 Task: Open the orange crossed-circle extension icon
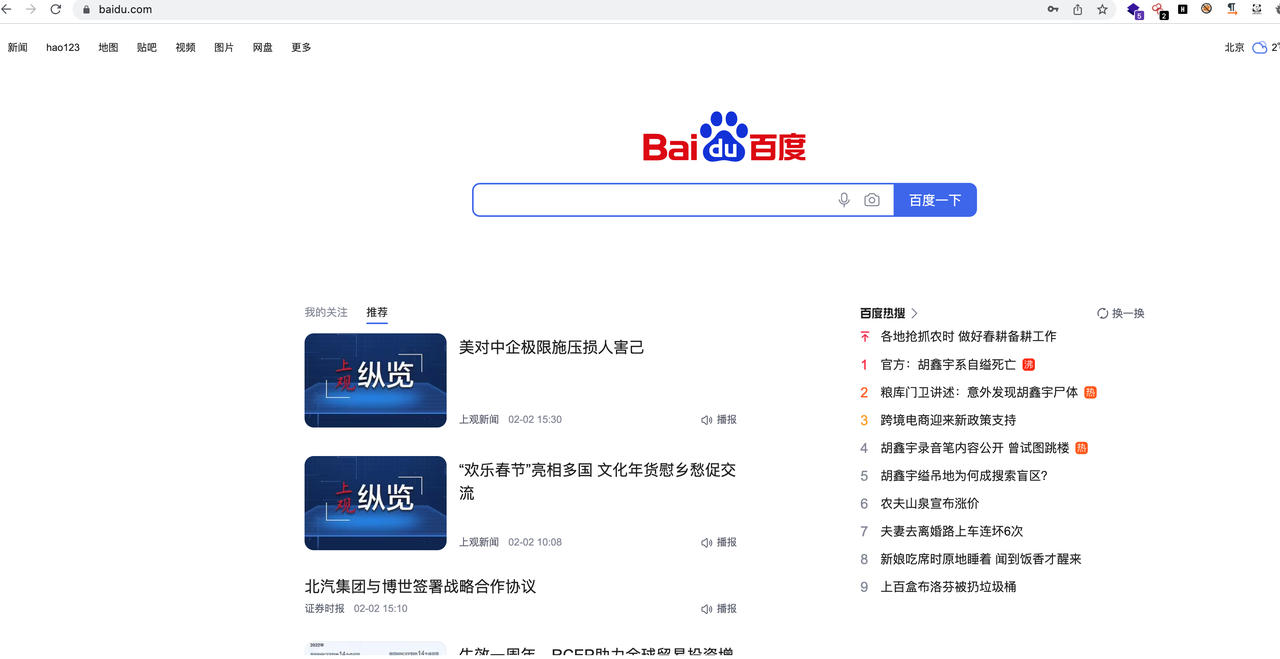point(1207,9)
